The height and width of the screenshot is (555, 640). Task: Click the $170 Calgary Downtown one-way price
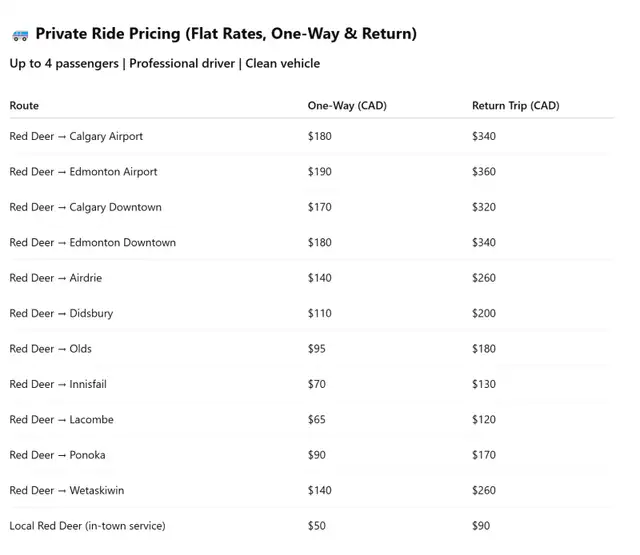(x=320, y=207)
